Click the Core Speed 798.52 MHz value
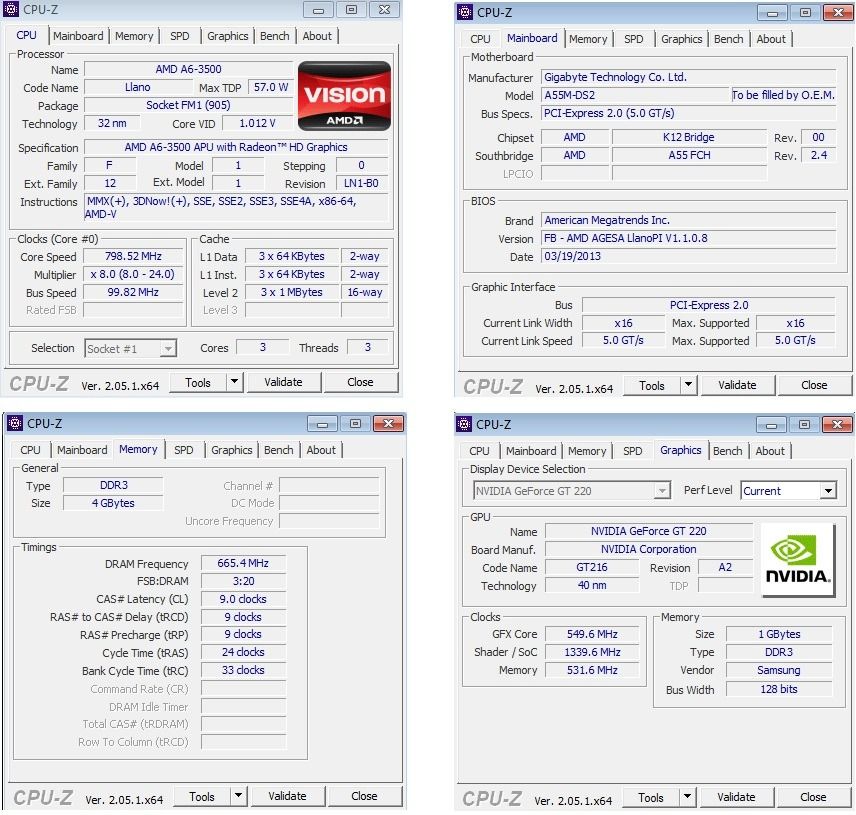 (133, 256)
